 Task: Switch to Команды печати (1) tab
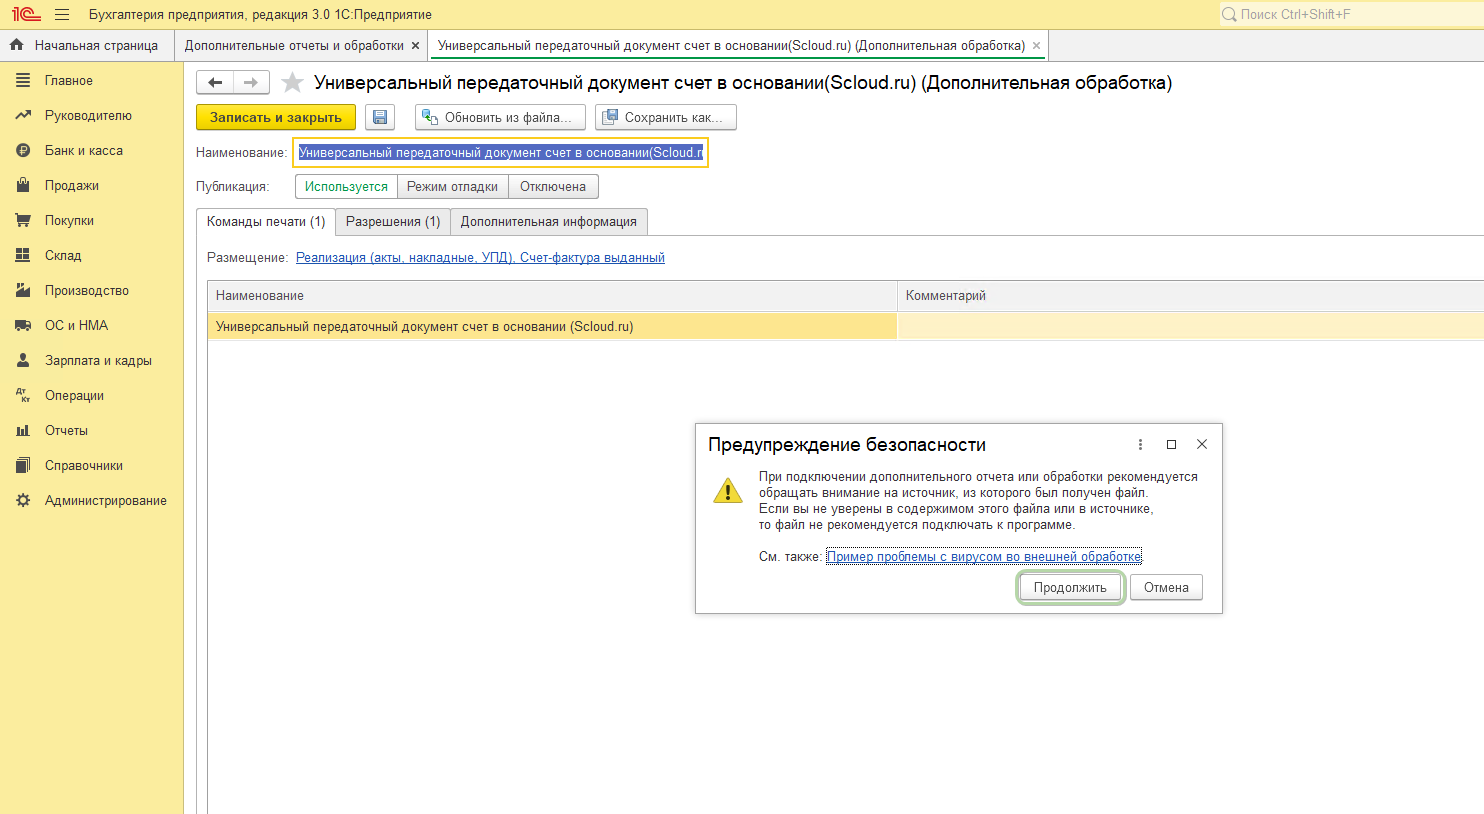point(266,222)
